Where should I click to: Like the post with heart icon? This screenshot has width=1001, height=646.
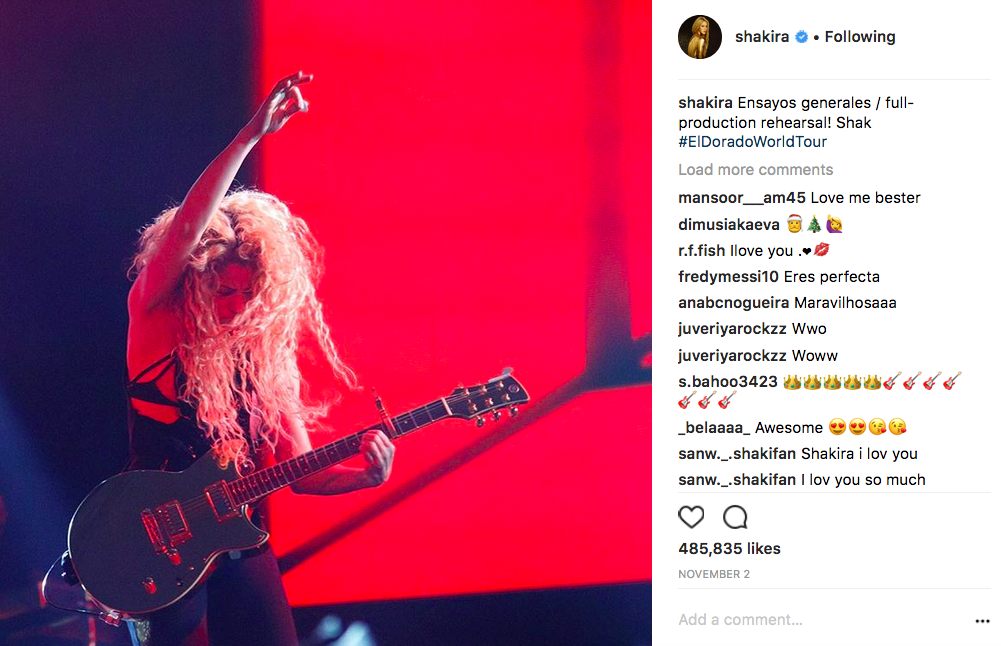pyautogui.click(x=691, y=517)
